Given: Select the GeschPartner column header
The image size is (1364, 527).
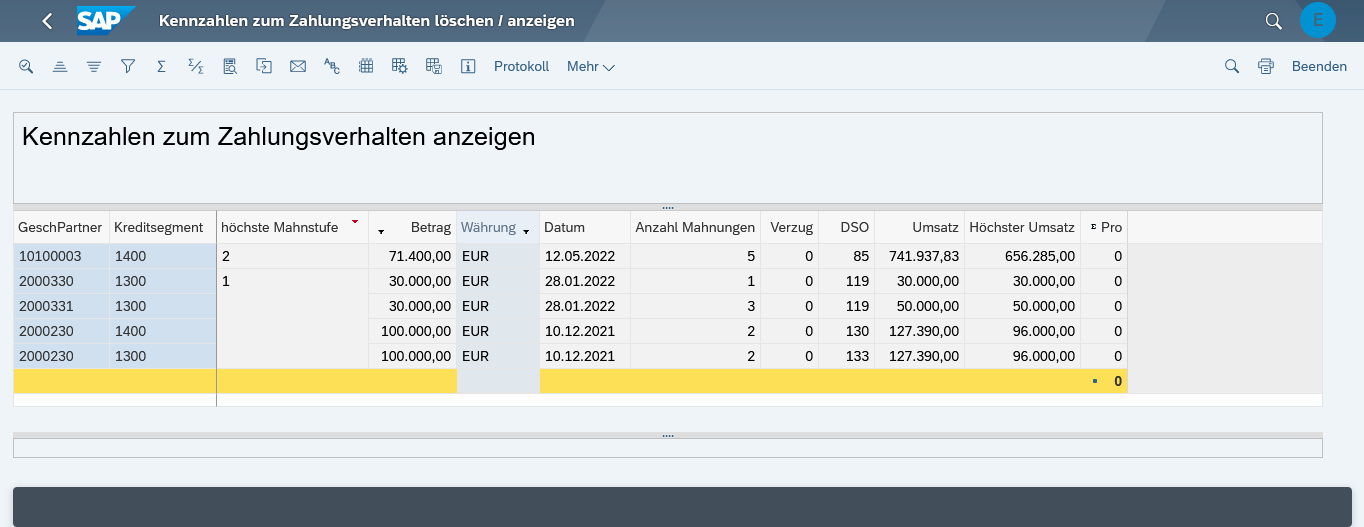Looking at the screenshot, I should click(x=61, y=227).
